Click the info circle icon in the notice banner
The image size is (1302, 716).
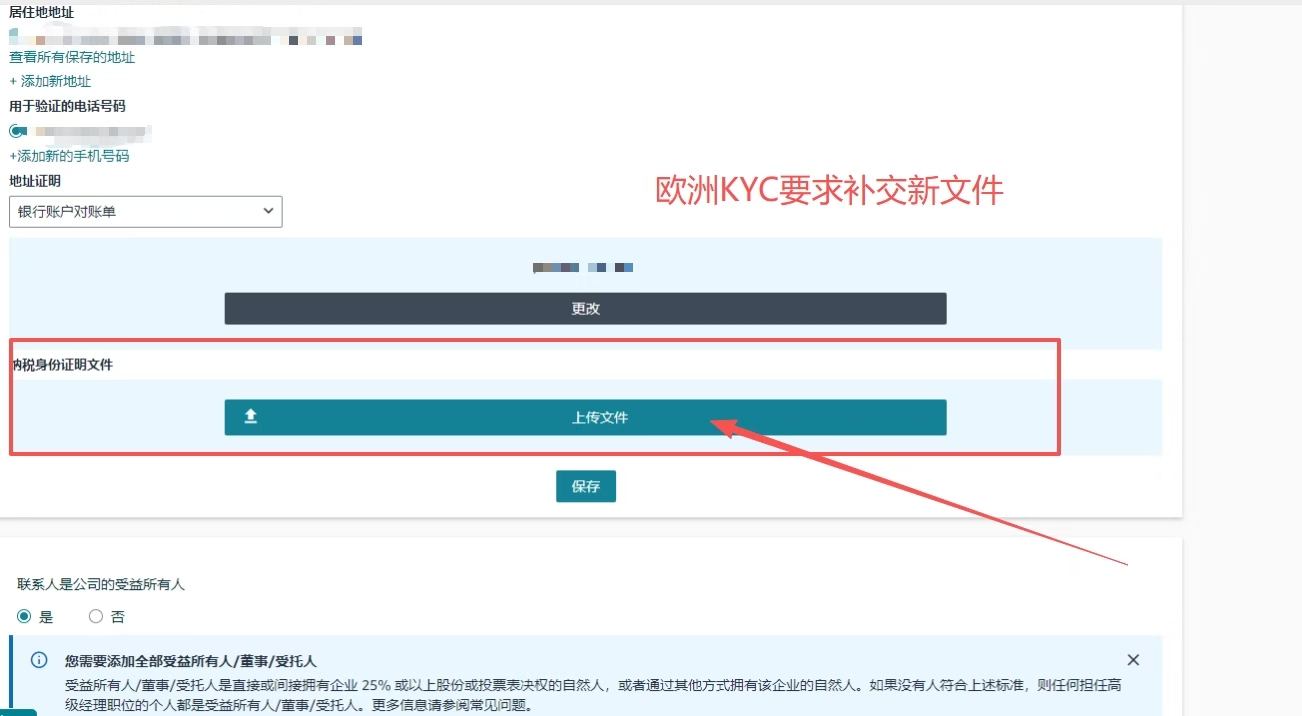point(39,660)
